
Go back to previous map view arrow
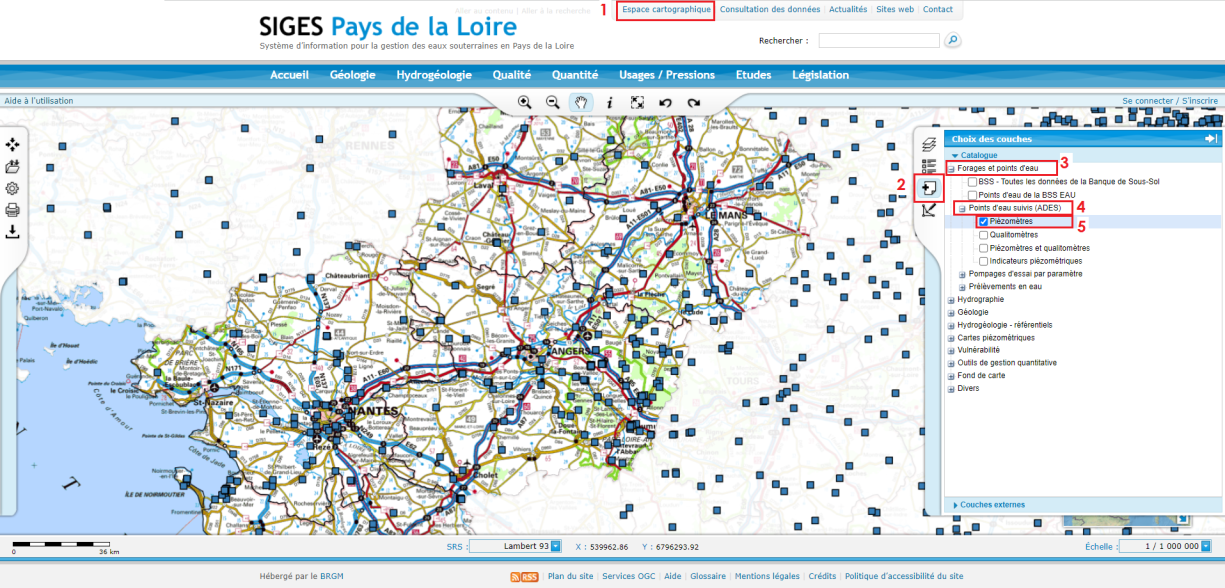665,103
